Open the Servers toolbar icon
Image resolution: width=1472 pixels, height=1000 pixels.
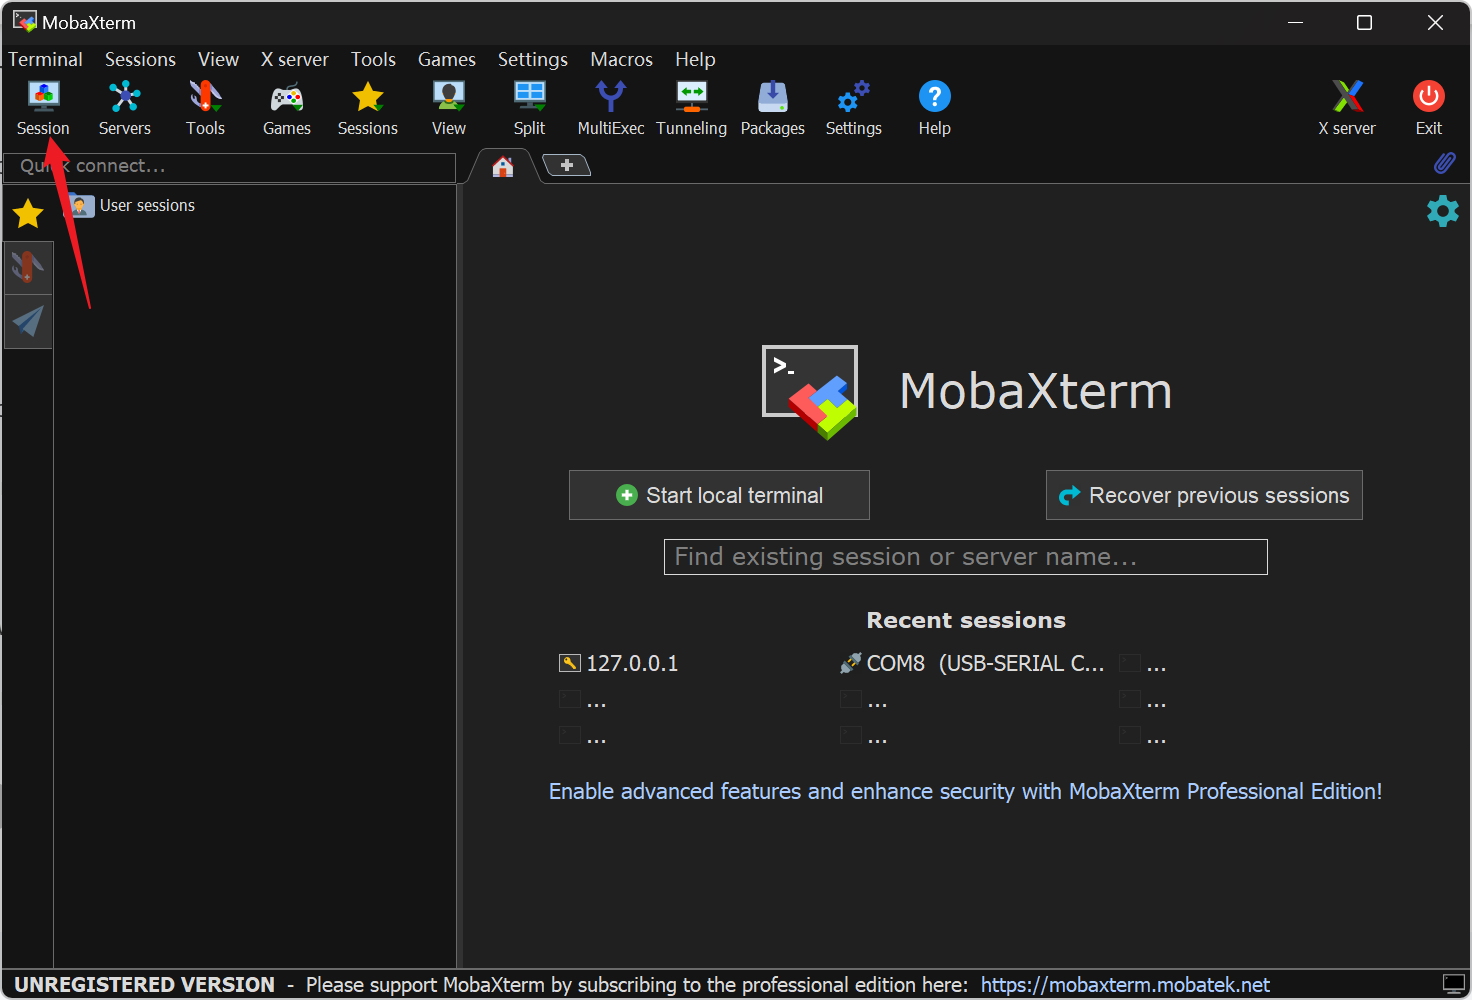click(124, 108)
